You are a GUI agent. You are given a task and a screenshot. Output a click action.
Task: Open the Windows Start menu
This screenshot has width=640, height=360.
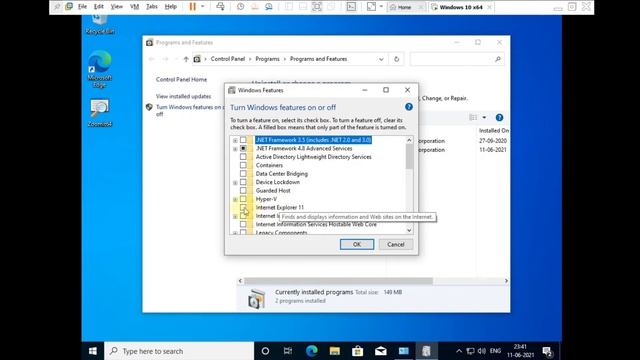click(x=93, y=351)
